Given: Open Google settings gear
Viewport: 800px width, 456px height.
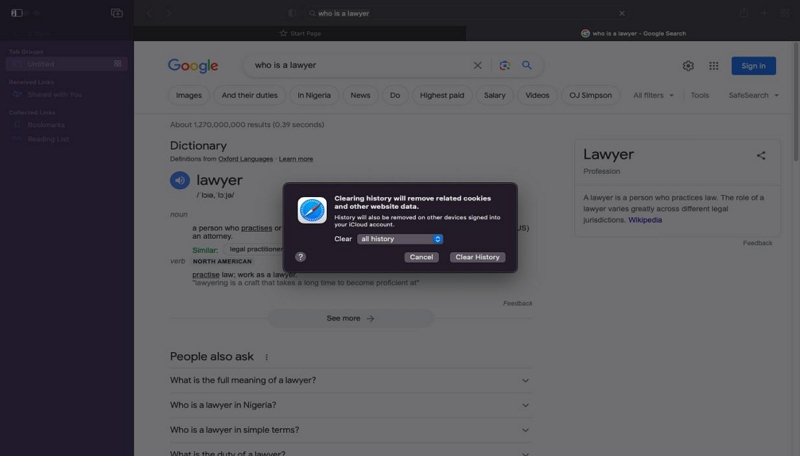Looking at the screenshot, I should (688, 66).
